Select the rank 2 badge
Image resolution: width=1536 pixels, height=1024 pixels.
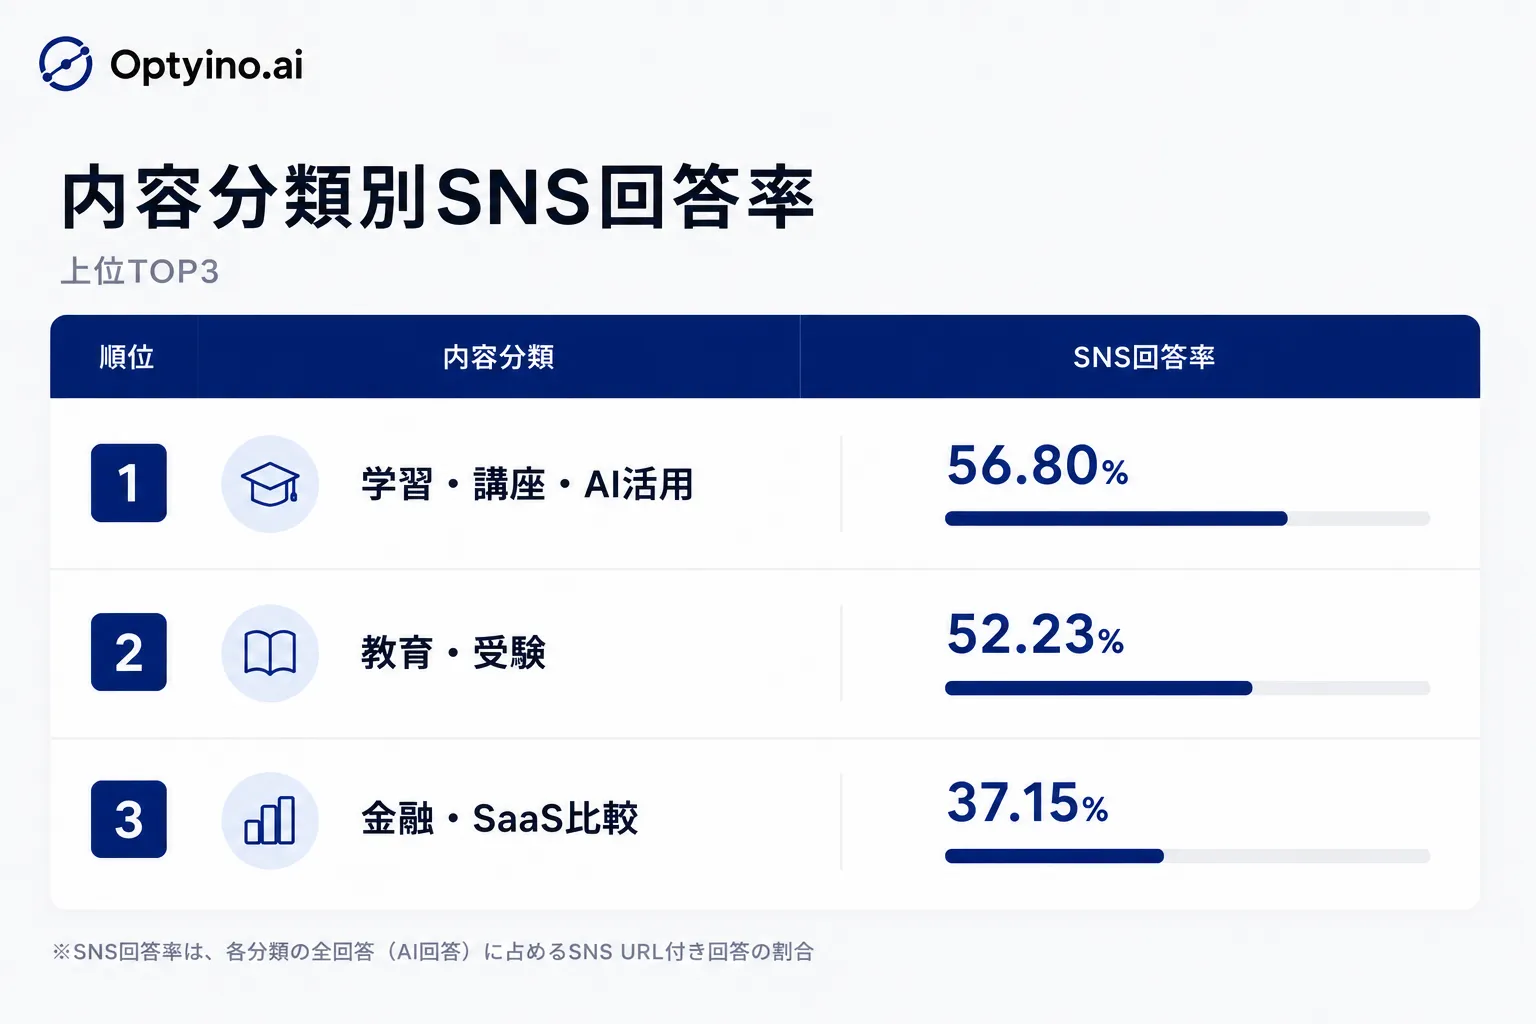click(129, 652)
